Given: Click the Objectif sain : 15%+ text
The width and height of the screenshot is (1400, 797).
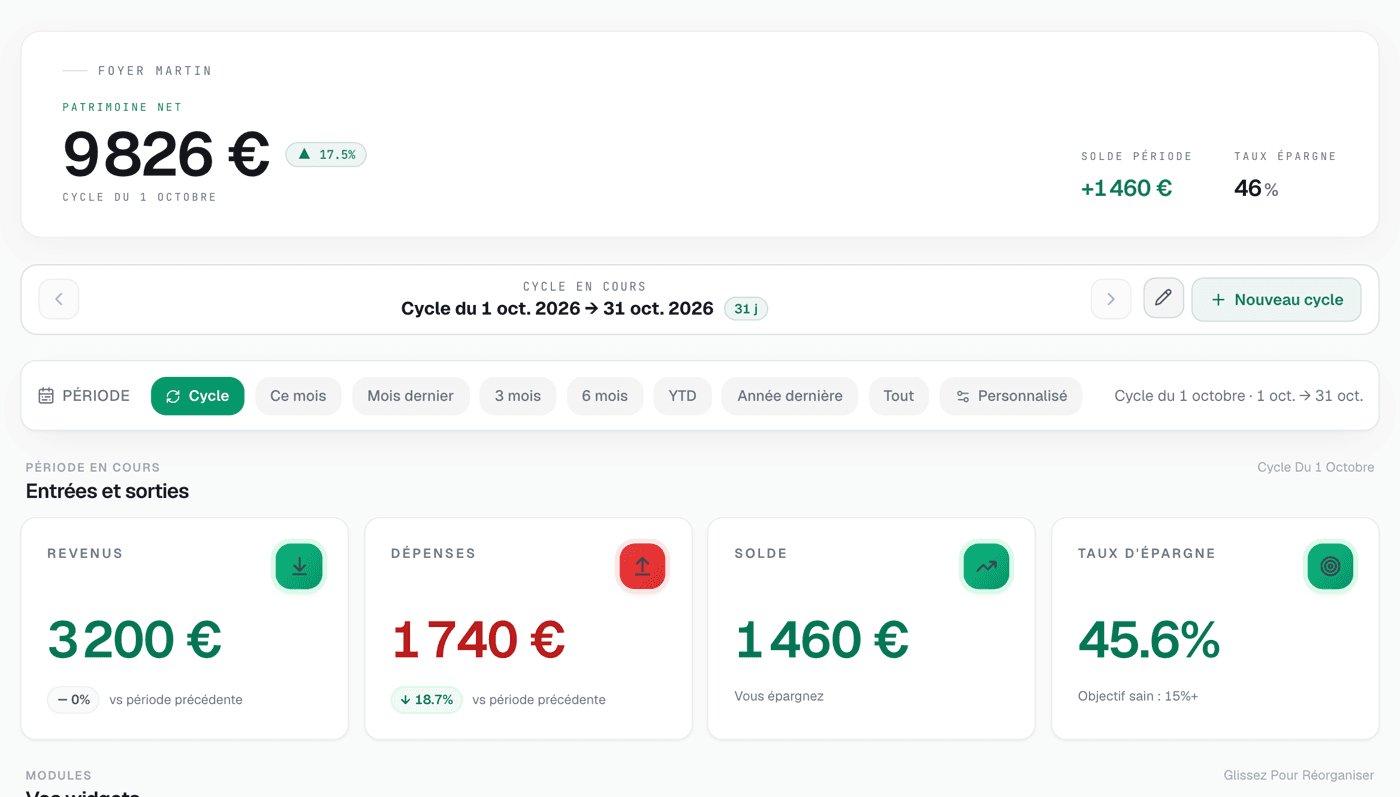Looking at the screenshot, I should coord(1138,696).
